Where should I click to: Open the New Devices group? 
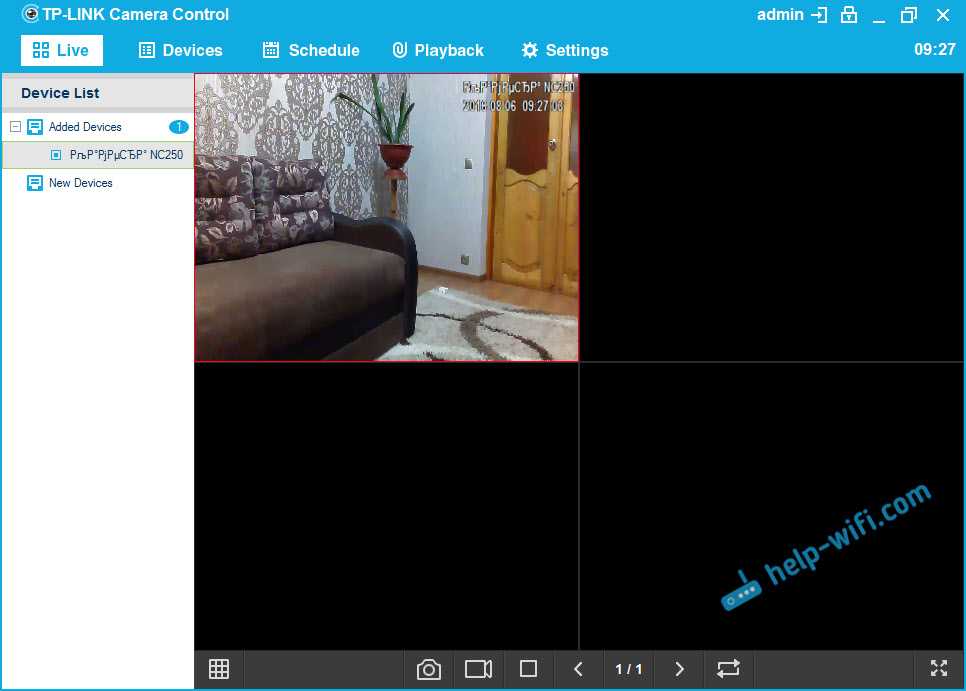coord(80,183)
